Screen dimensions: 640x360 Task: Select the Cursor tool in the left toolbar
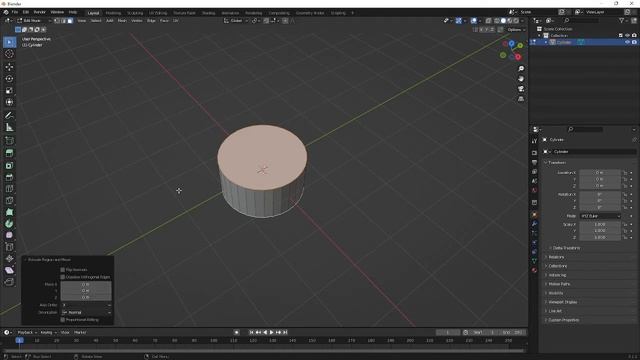click(x=9, y=54)
